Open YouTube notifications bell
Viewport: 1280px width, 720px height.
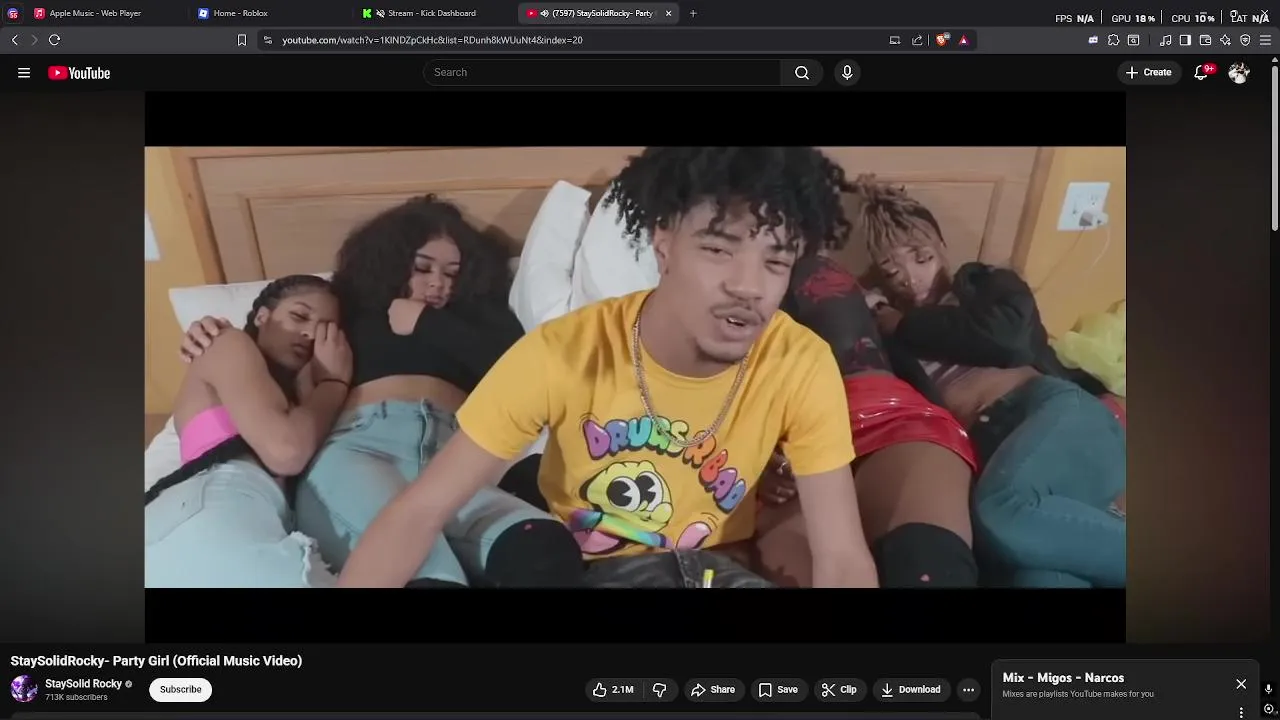pyautogui.click(x=1202, y=73)
